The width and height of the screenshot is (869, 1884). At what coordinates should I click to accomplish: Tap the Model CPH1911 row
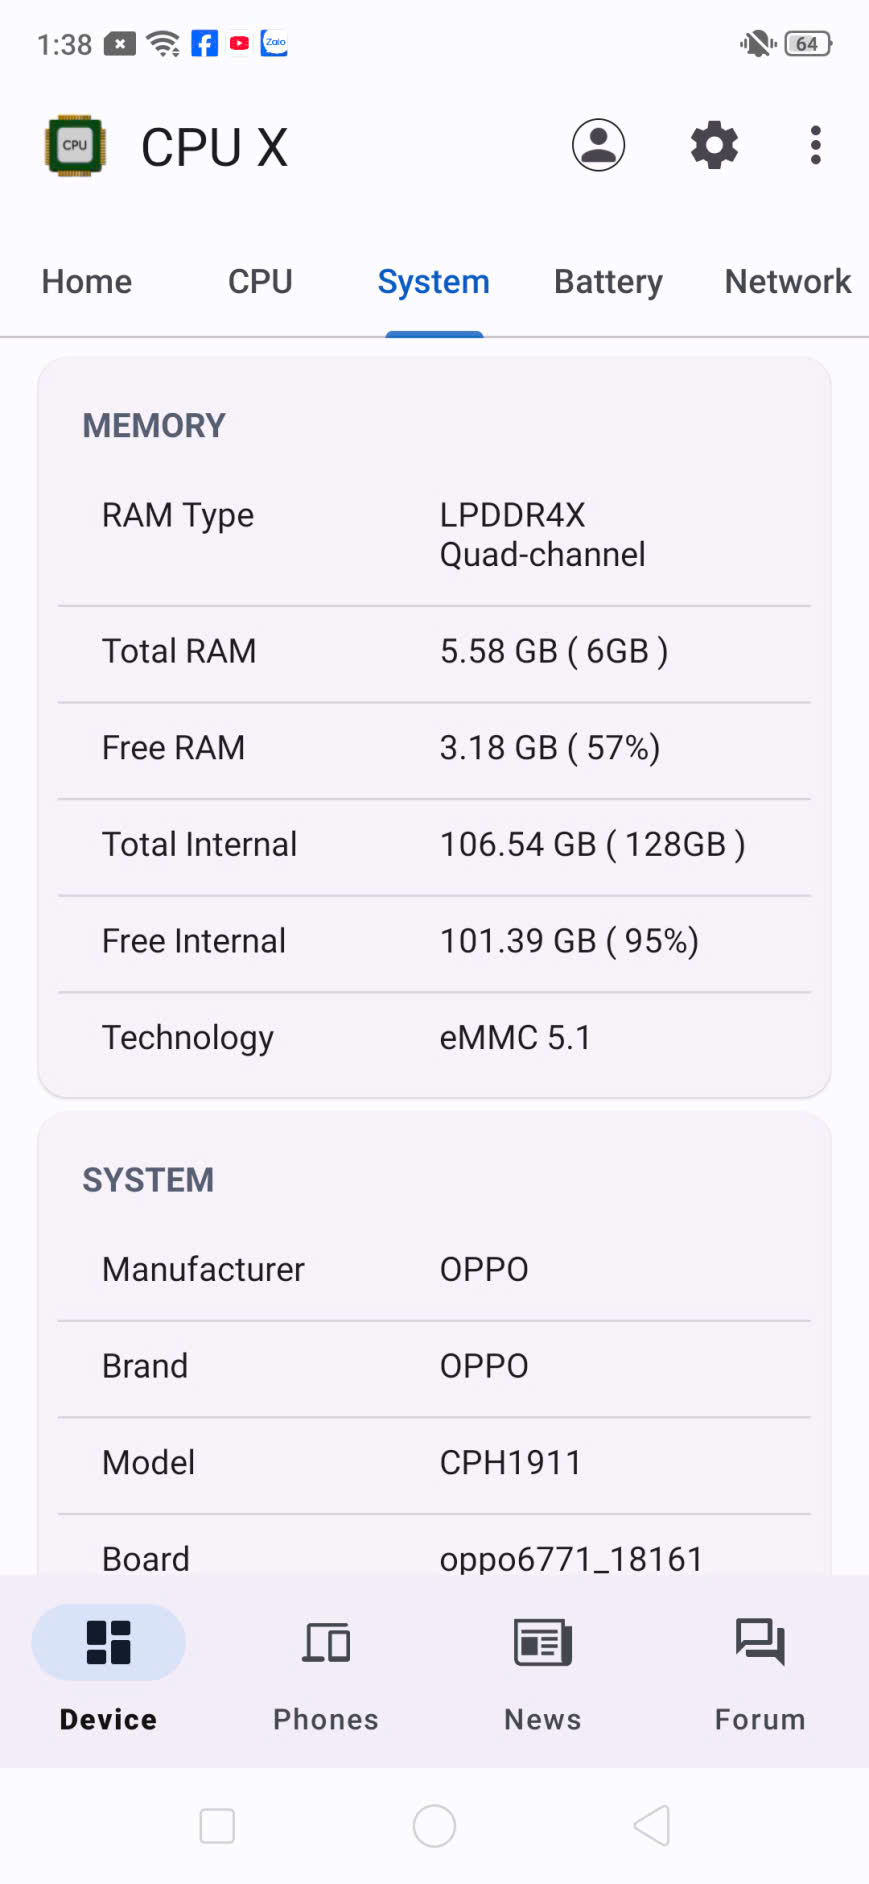click(x=434, y=1463)
